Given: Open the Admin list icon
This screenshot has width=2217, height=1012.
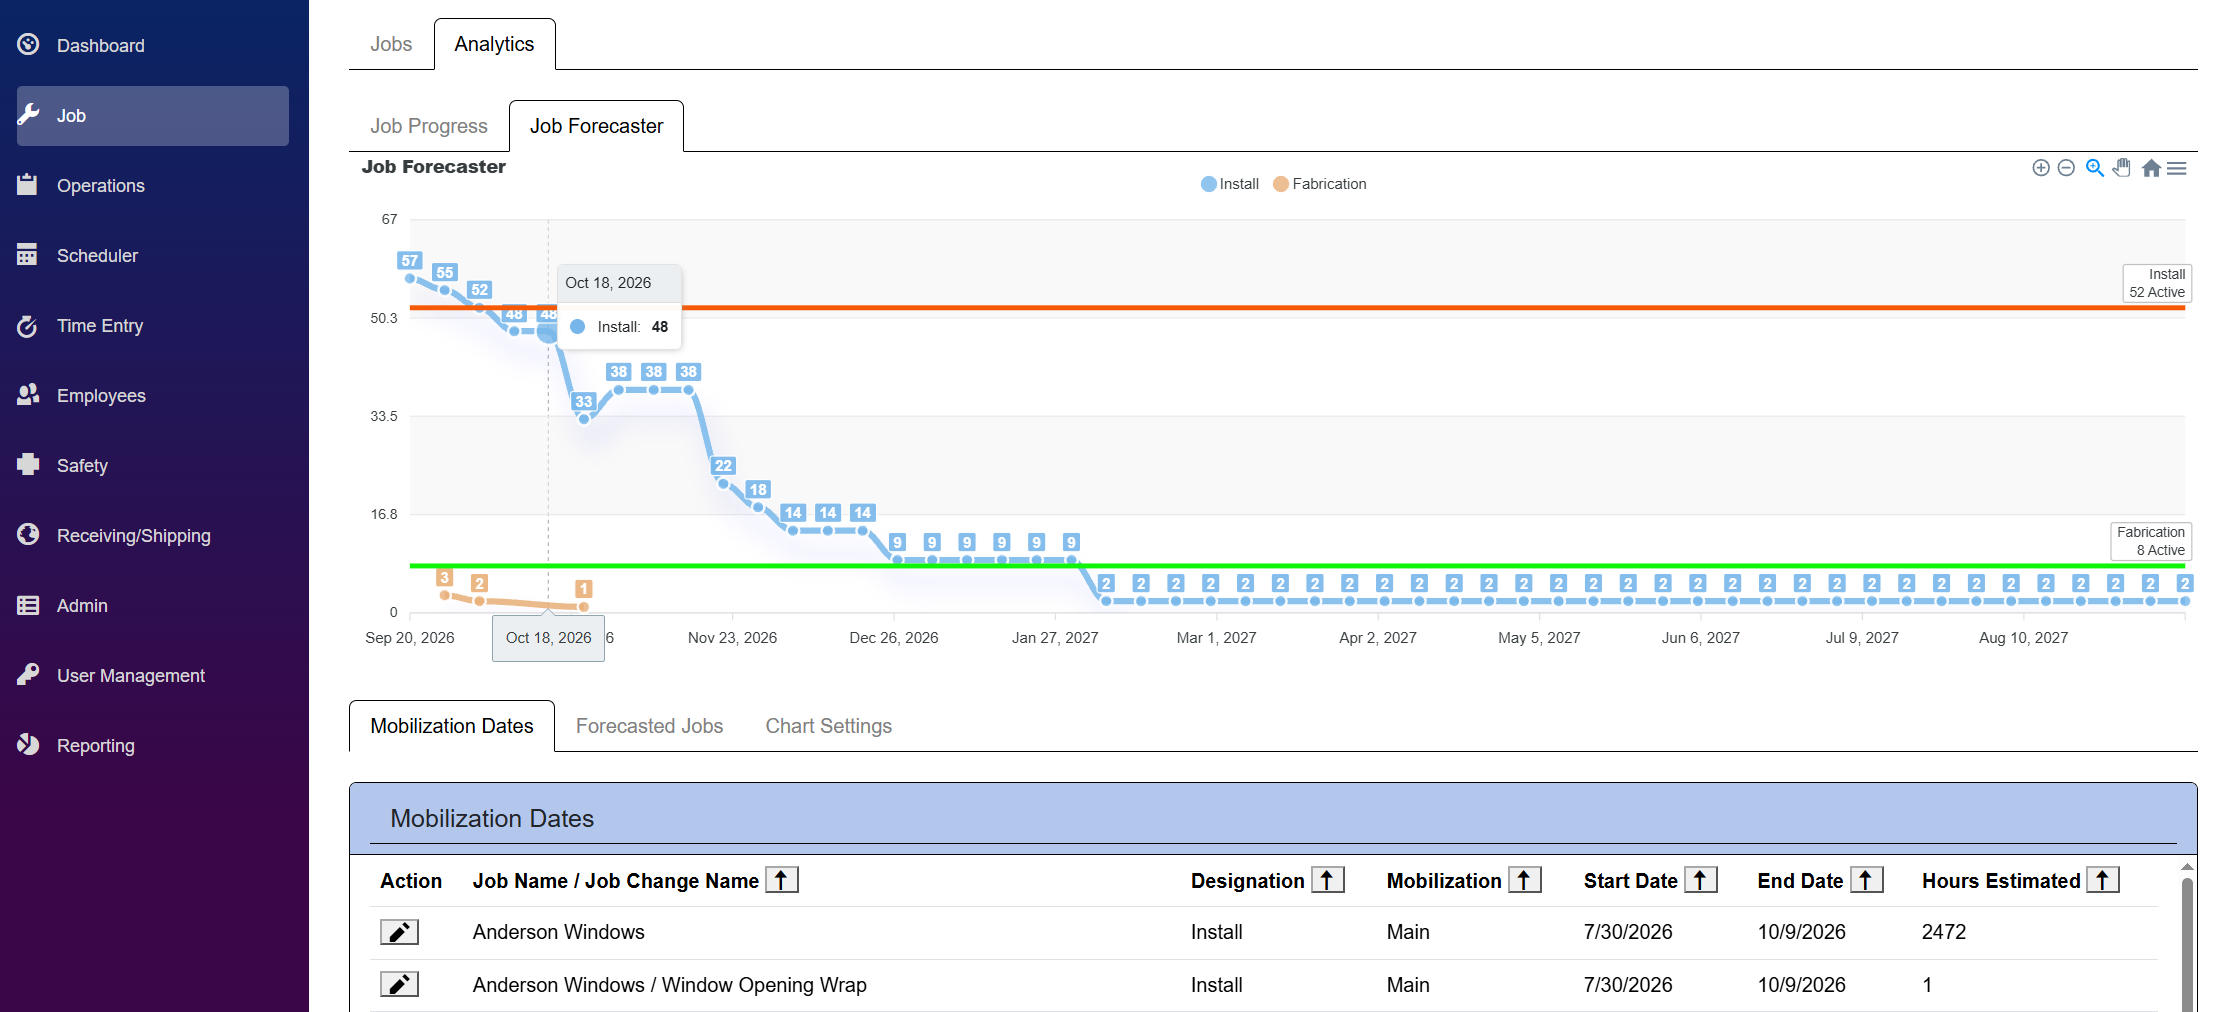Looking at the screenshot, I should coord(28,605).
